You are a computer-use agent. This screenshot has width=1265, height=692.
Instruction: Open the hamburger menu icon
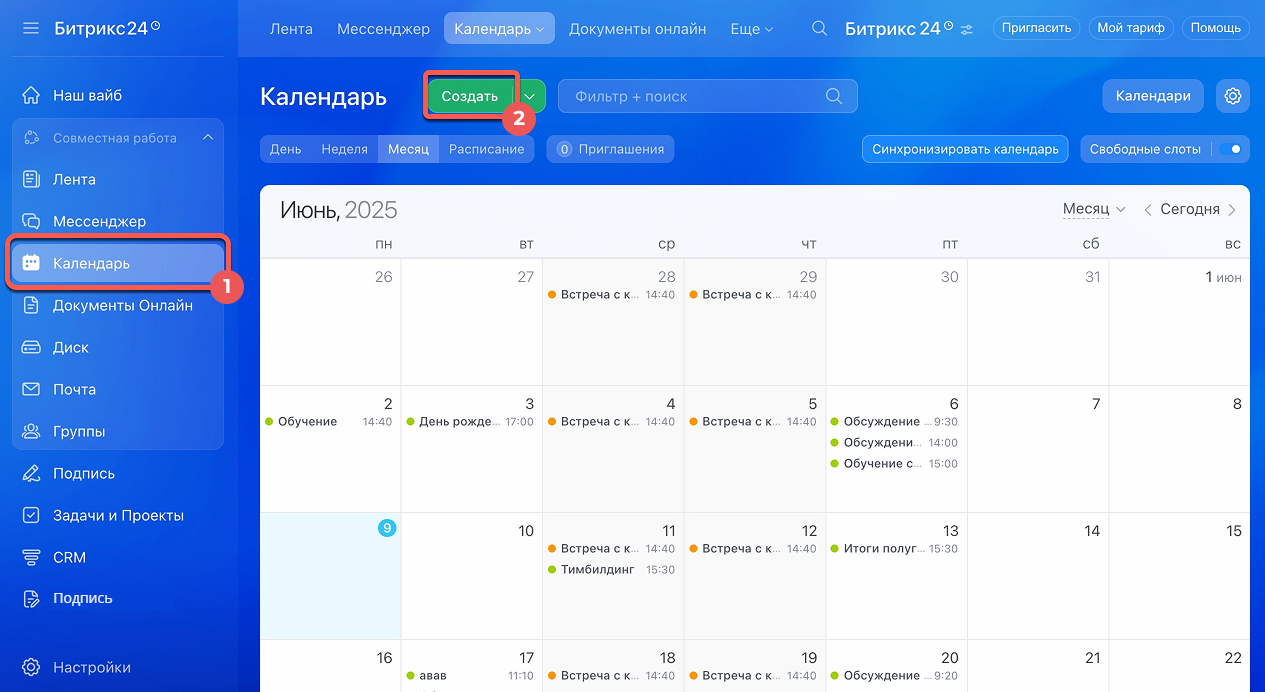click(x=31, y=28)
